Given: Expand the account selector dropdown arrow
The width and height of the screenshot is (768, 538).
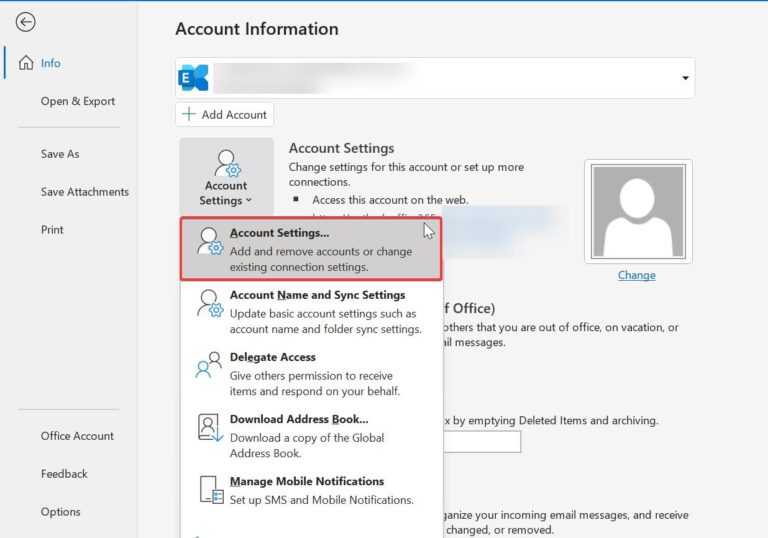Looking at the screenshot, I should pos(685,78).
